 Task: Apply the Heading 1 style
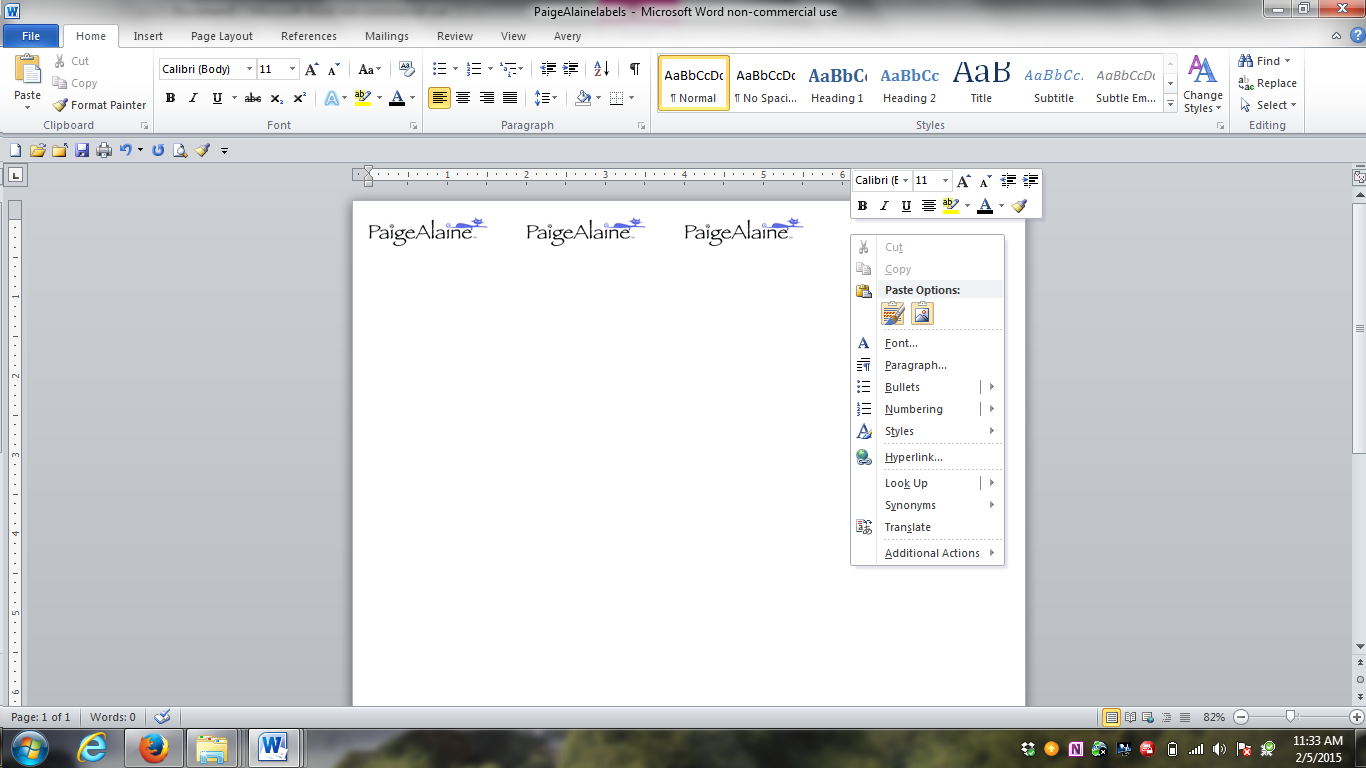tap(837, 84)
